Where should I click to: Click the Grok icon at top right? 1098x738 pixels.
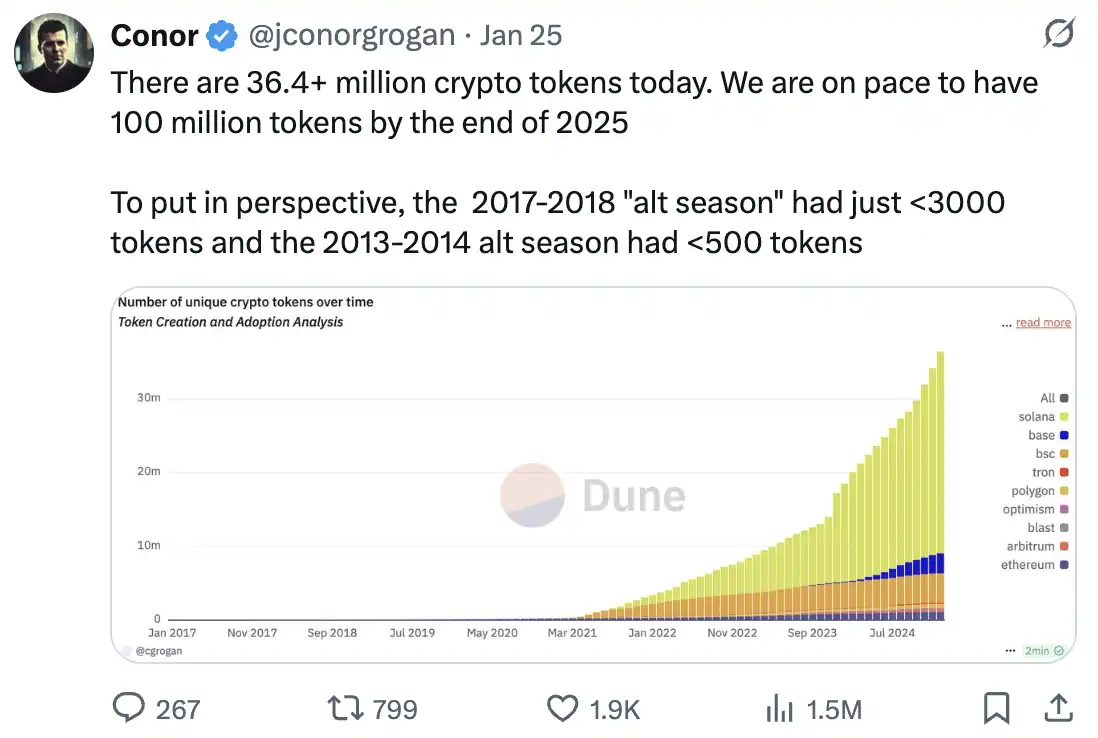pos(1058,35)
